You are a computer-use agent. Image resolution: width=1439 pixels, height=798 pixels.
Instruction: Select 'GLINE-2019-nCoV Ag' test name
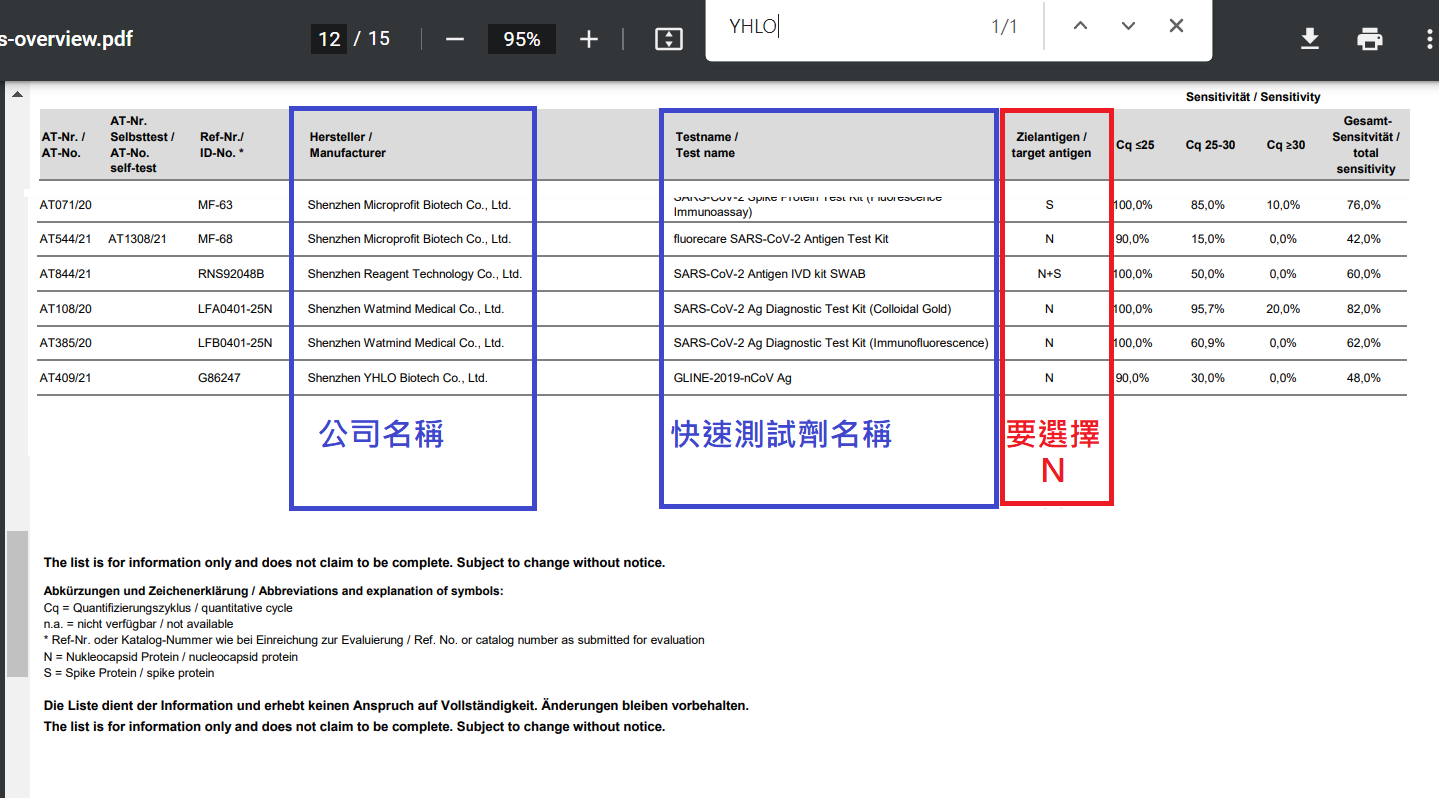pyautogui.click(x=733, y=378)
